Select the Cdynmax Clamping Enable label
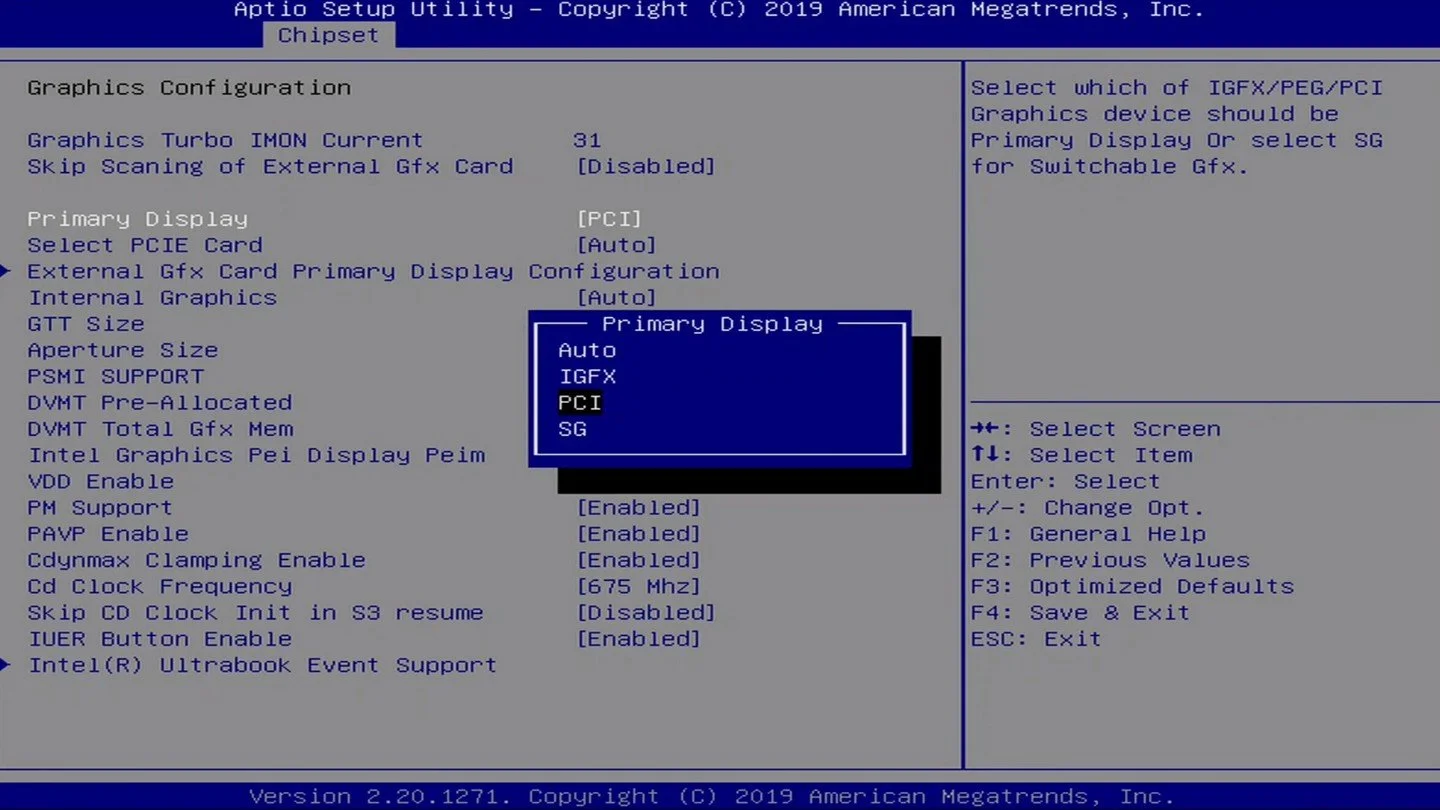1440x810 pixels. click(196, 559)
